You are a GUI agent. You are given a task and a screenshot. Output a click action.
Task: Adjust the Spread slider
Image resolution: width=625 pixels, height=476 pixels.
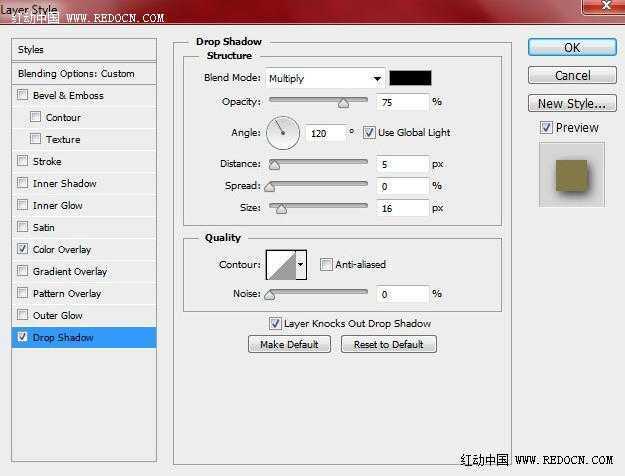[270, 186]
